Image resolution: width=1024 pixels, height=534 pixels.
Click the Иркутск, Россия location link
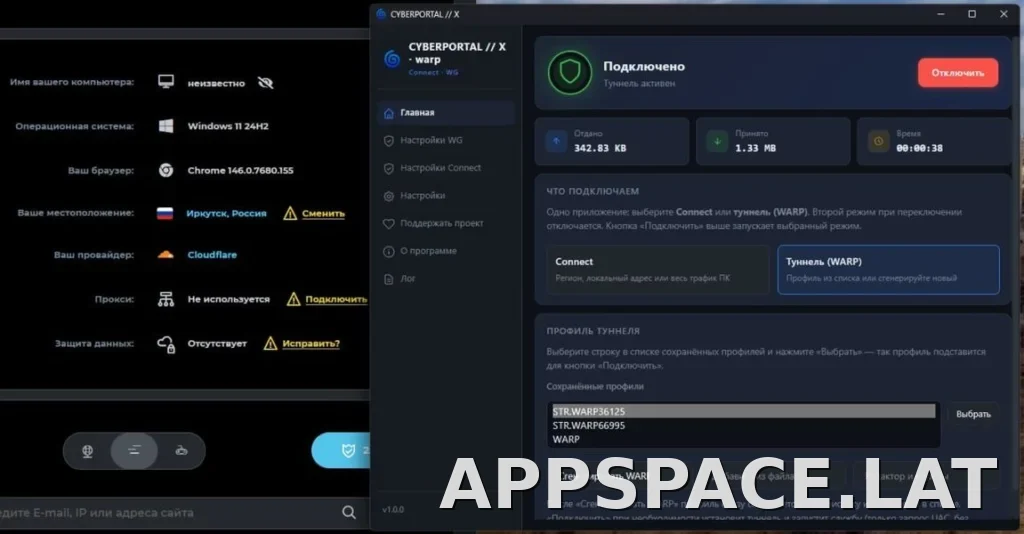[x=226, y=213]
